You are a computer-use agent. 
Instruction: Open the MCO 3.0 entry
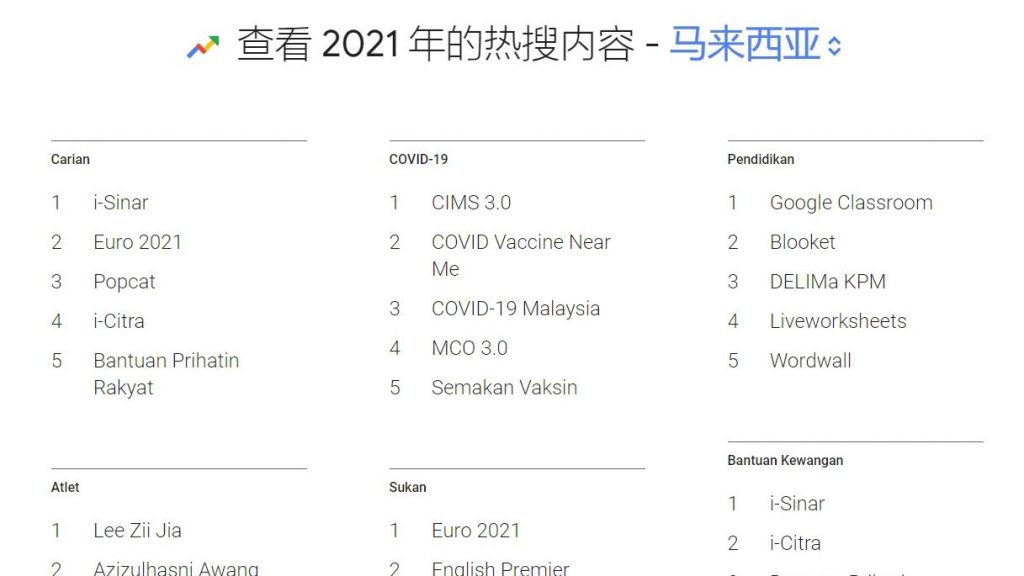point(469,348)
